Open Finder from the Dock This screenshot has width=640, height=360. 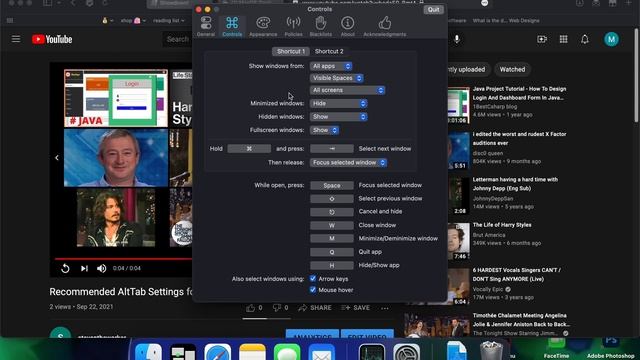pos(148,352)
